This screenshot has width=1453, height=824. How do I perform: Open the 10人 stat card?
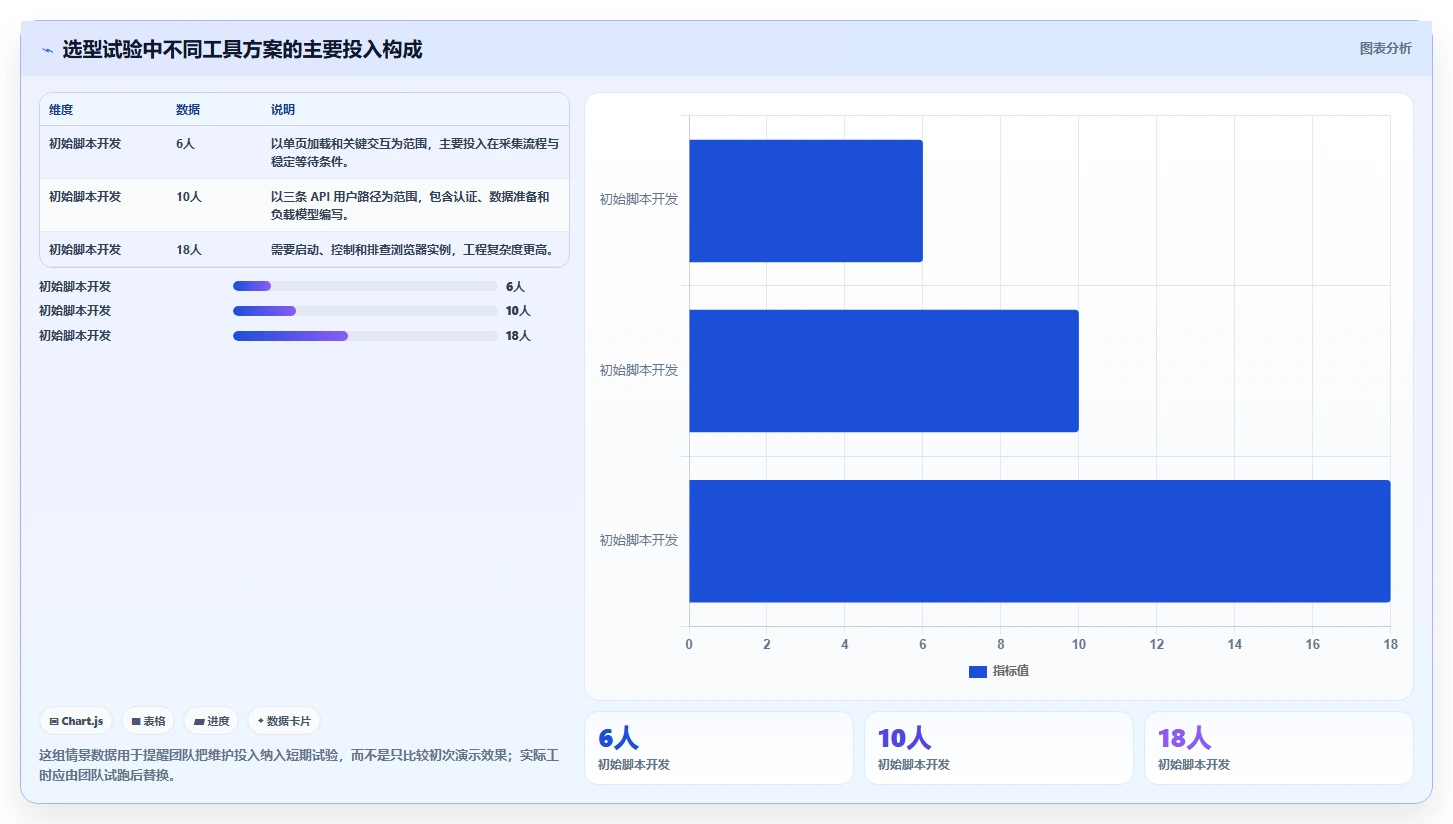point(998,748)
